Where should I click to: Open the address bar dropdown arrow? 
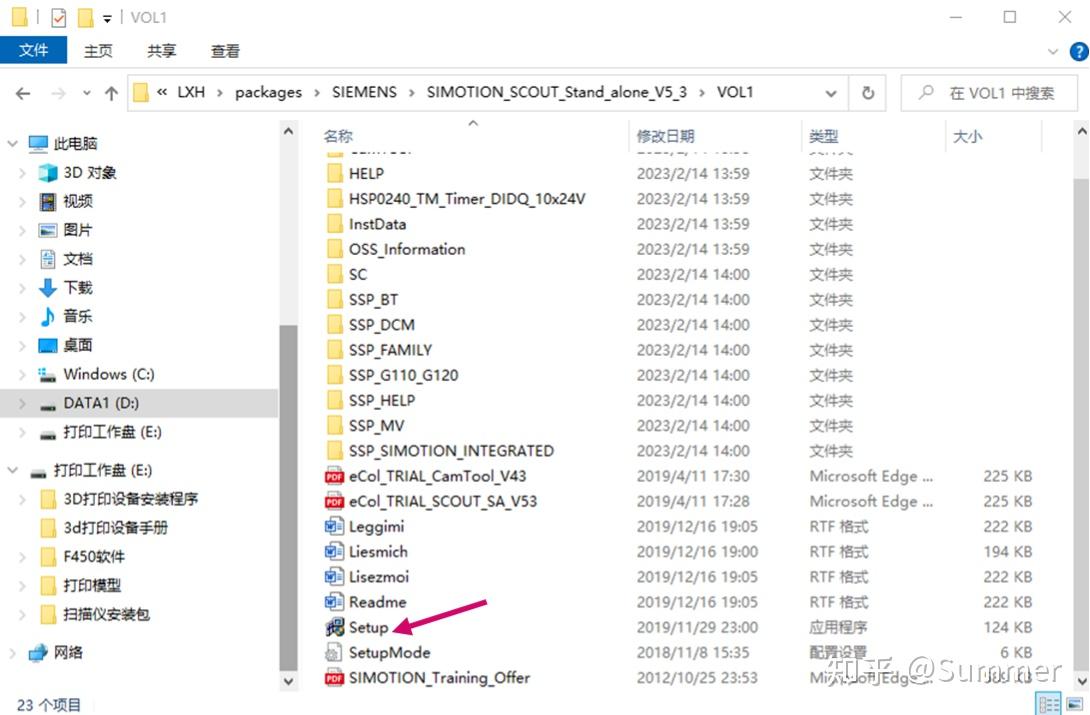(x=831, y=92)
